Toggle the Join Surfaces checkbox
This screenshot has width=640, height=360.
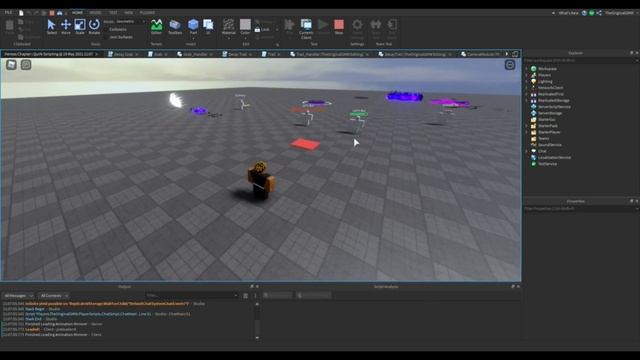coord(107,37)
